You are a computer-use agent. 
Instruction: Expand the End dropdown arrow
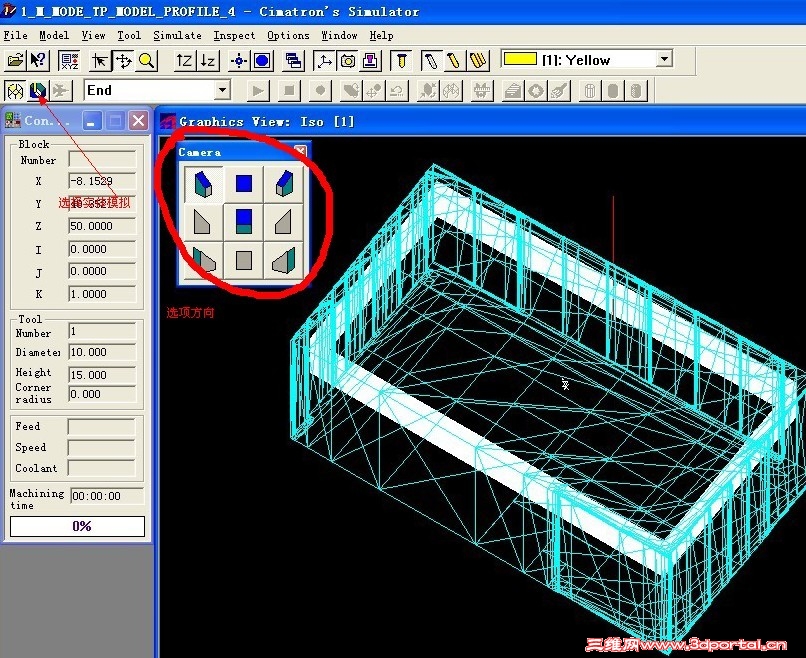pos(222,90)
